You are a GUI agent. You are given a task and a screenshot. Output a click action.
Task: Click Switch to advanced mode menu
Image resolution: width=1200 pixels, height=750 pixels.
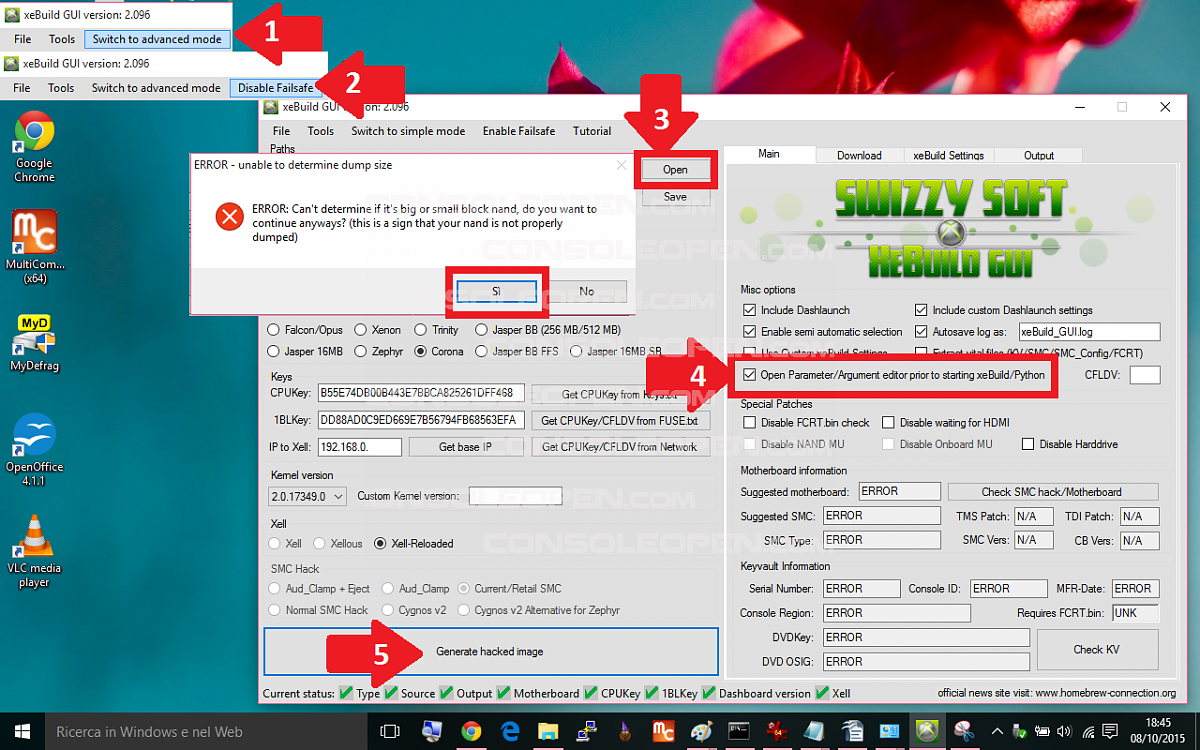click(x=157, y=39)
